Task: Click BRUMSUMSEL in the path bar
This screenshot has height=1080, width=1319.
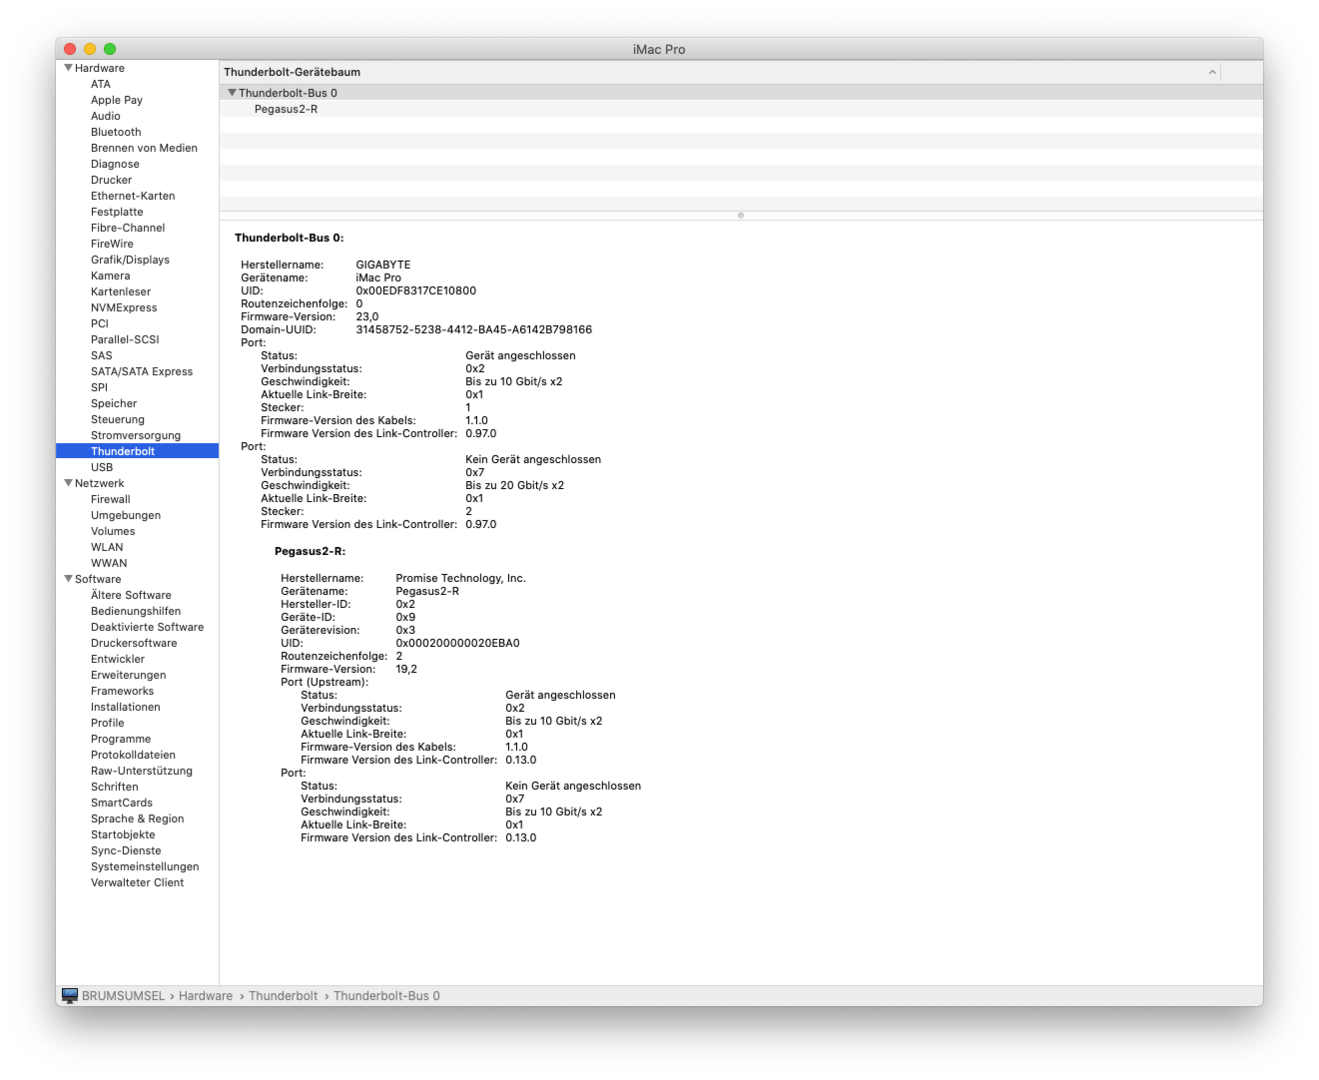Action: pyautogui.click(x=123, y=996)
